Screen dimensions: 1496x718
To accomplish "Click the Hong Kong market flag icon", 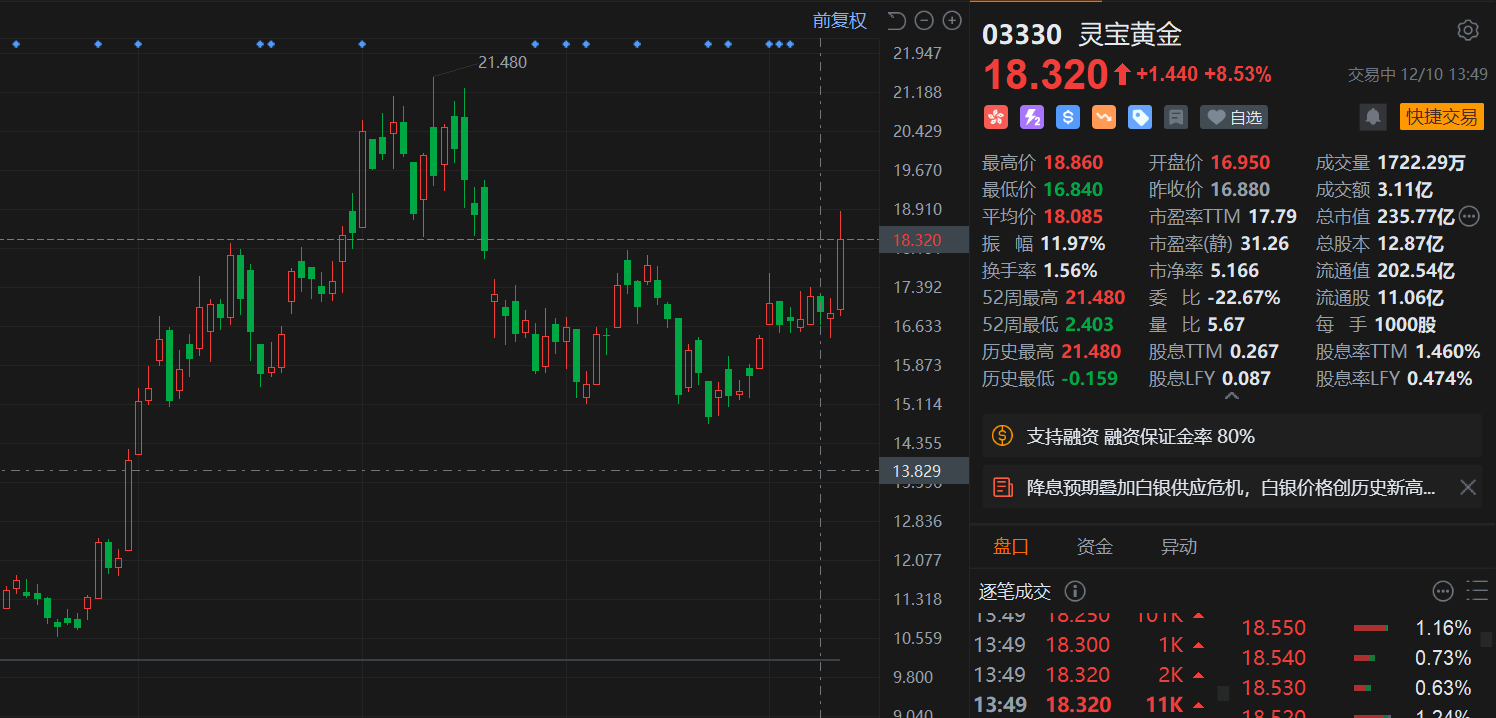I will pos(995,117).
